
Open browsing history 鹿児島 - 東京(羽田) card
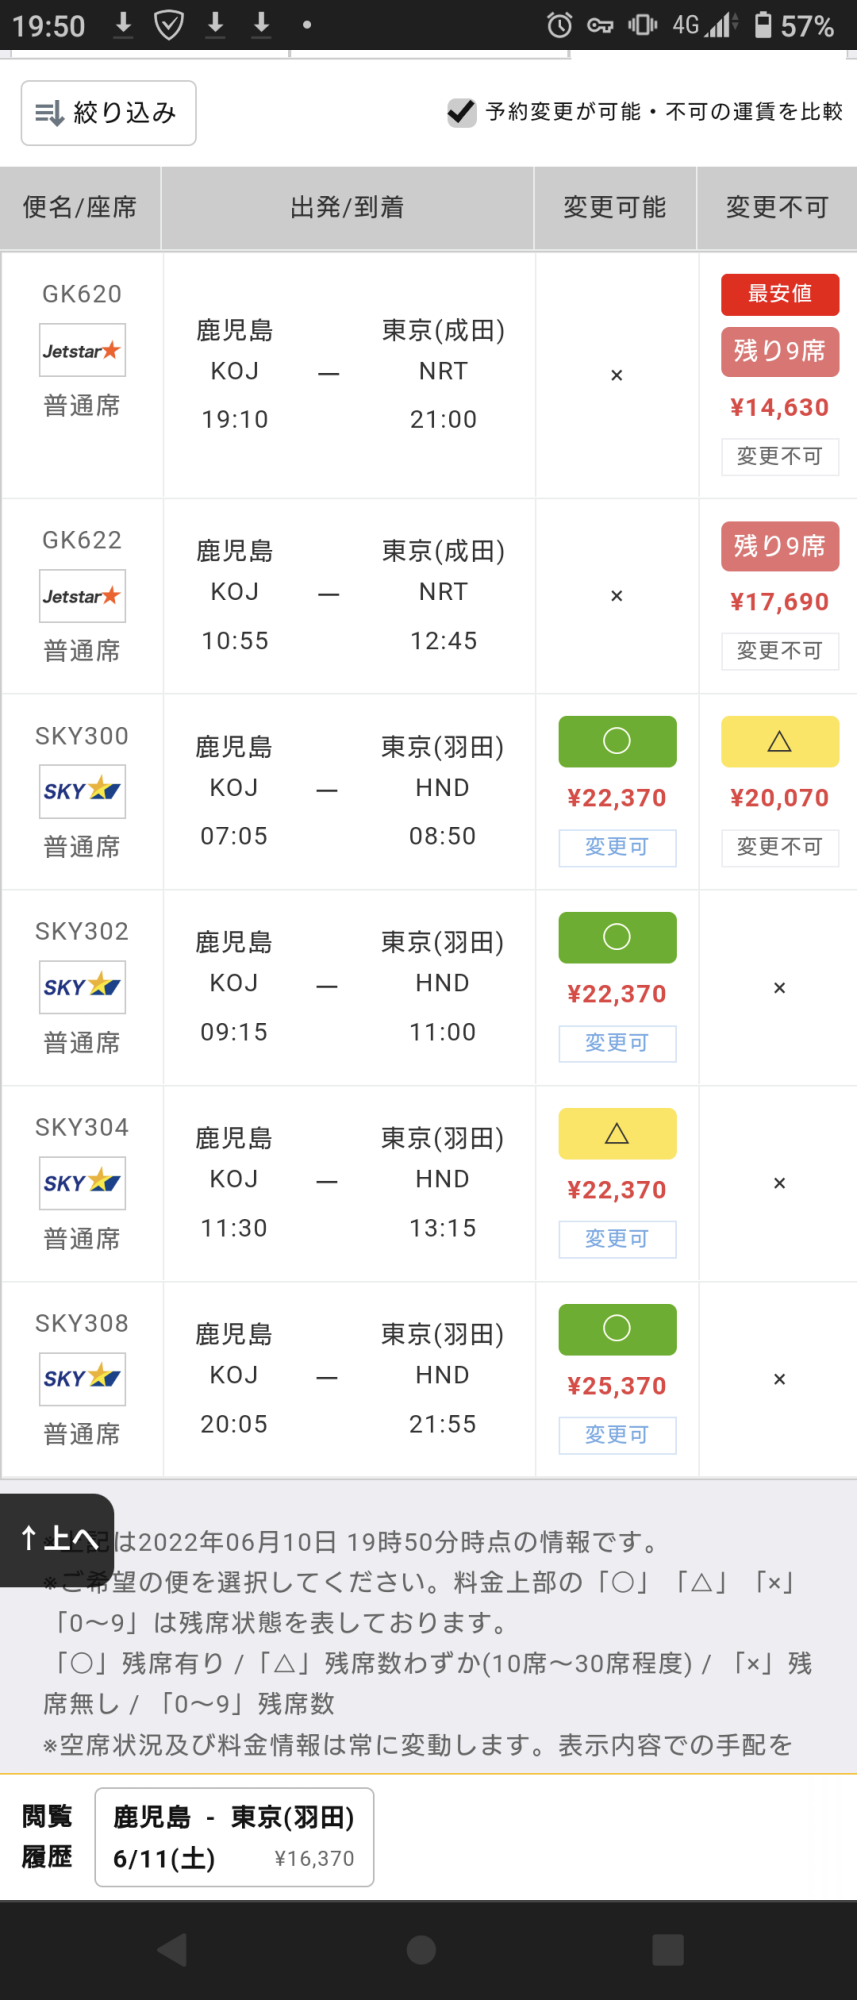[x=234, y=1837]
